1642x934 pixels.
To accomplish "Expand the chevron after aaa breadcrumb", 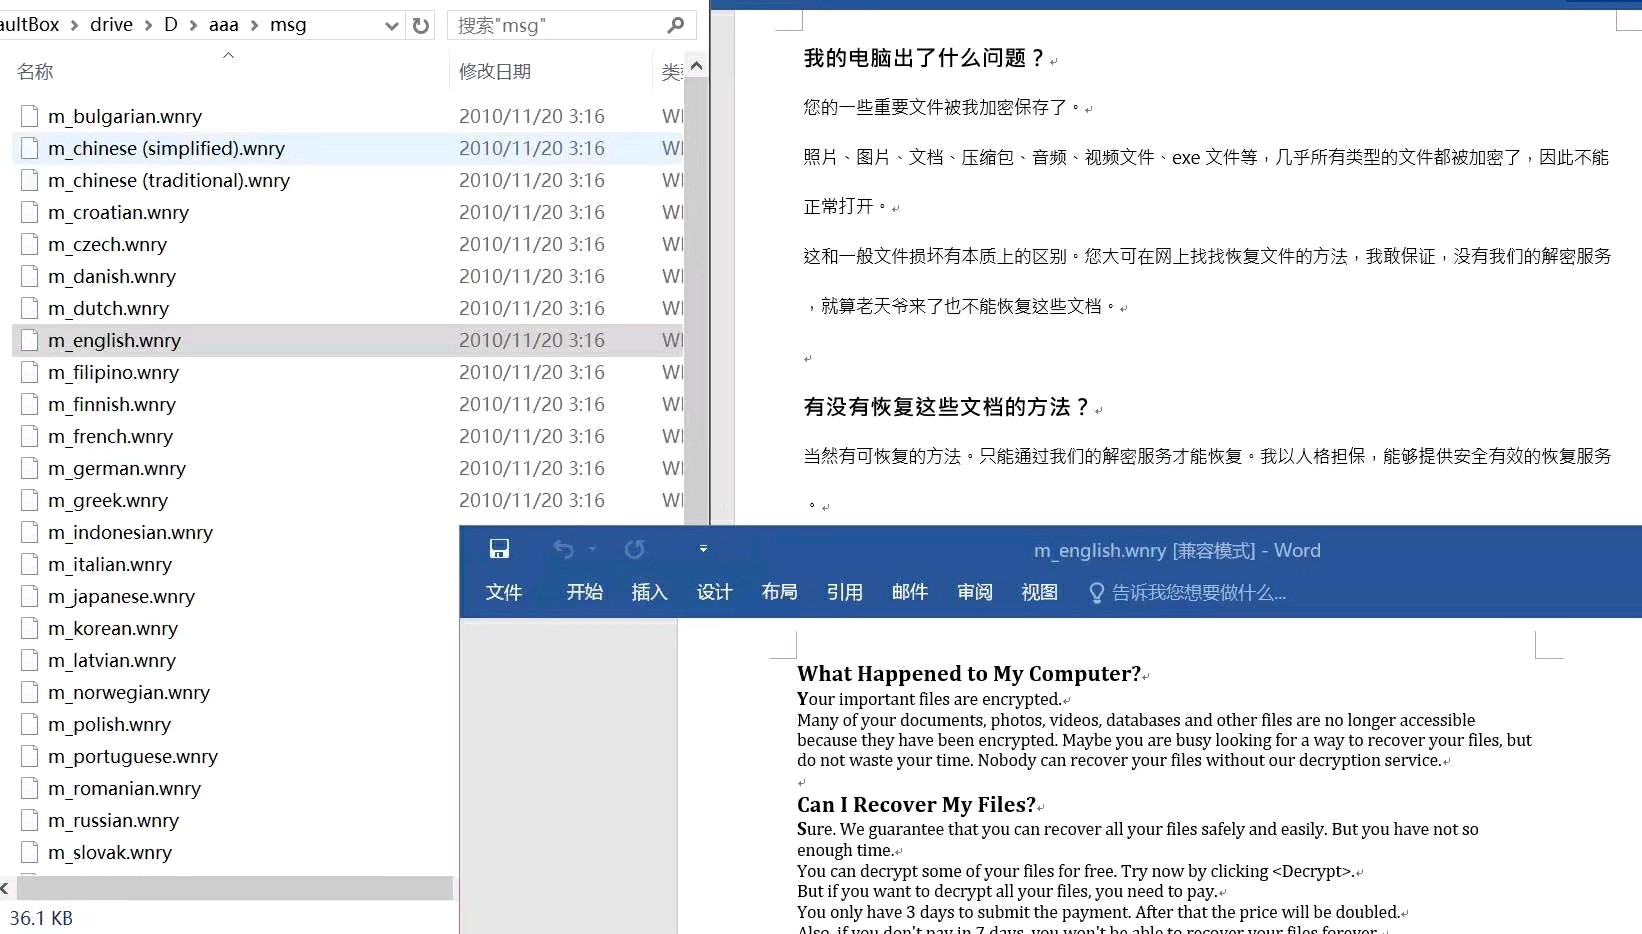I will coord(254,25).
